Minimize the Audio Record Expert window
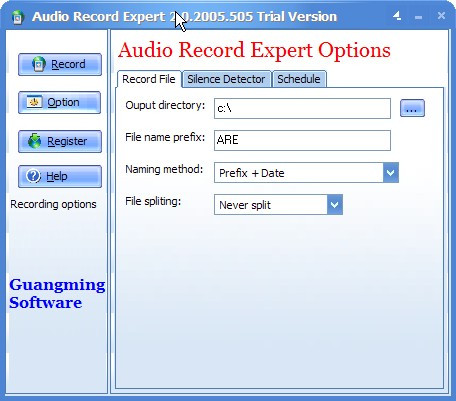The height and width of the screenshot is (401, 456). tap(418, 17)
